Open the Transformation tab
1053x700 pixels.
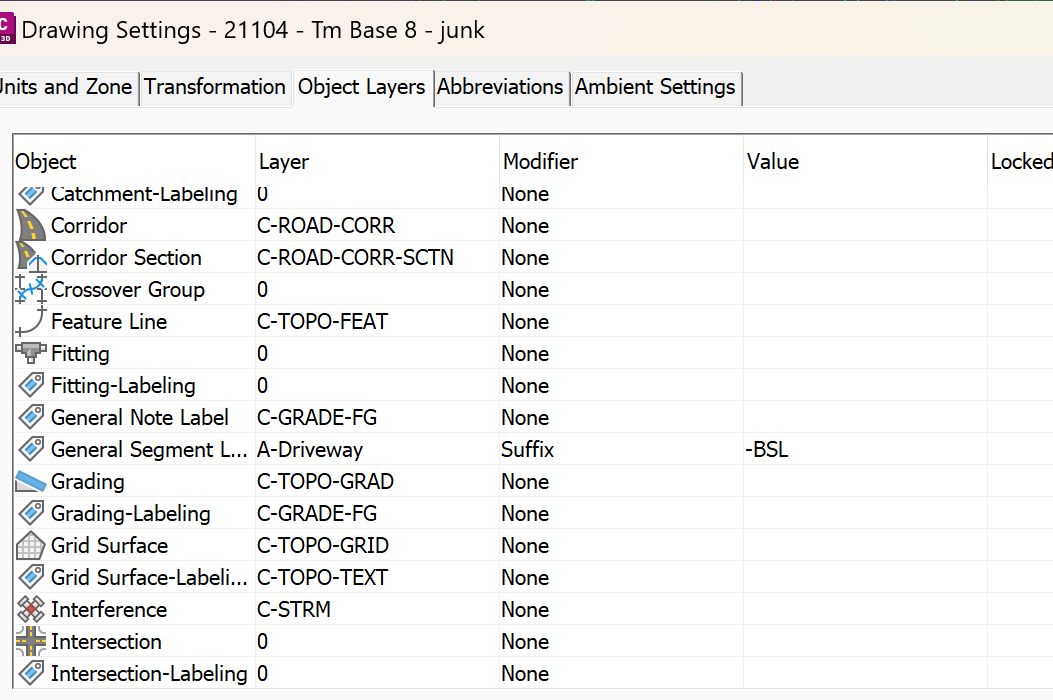215,88
